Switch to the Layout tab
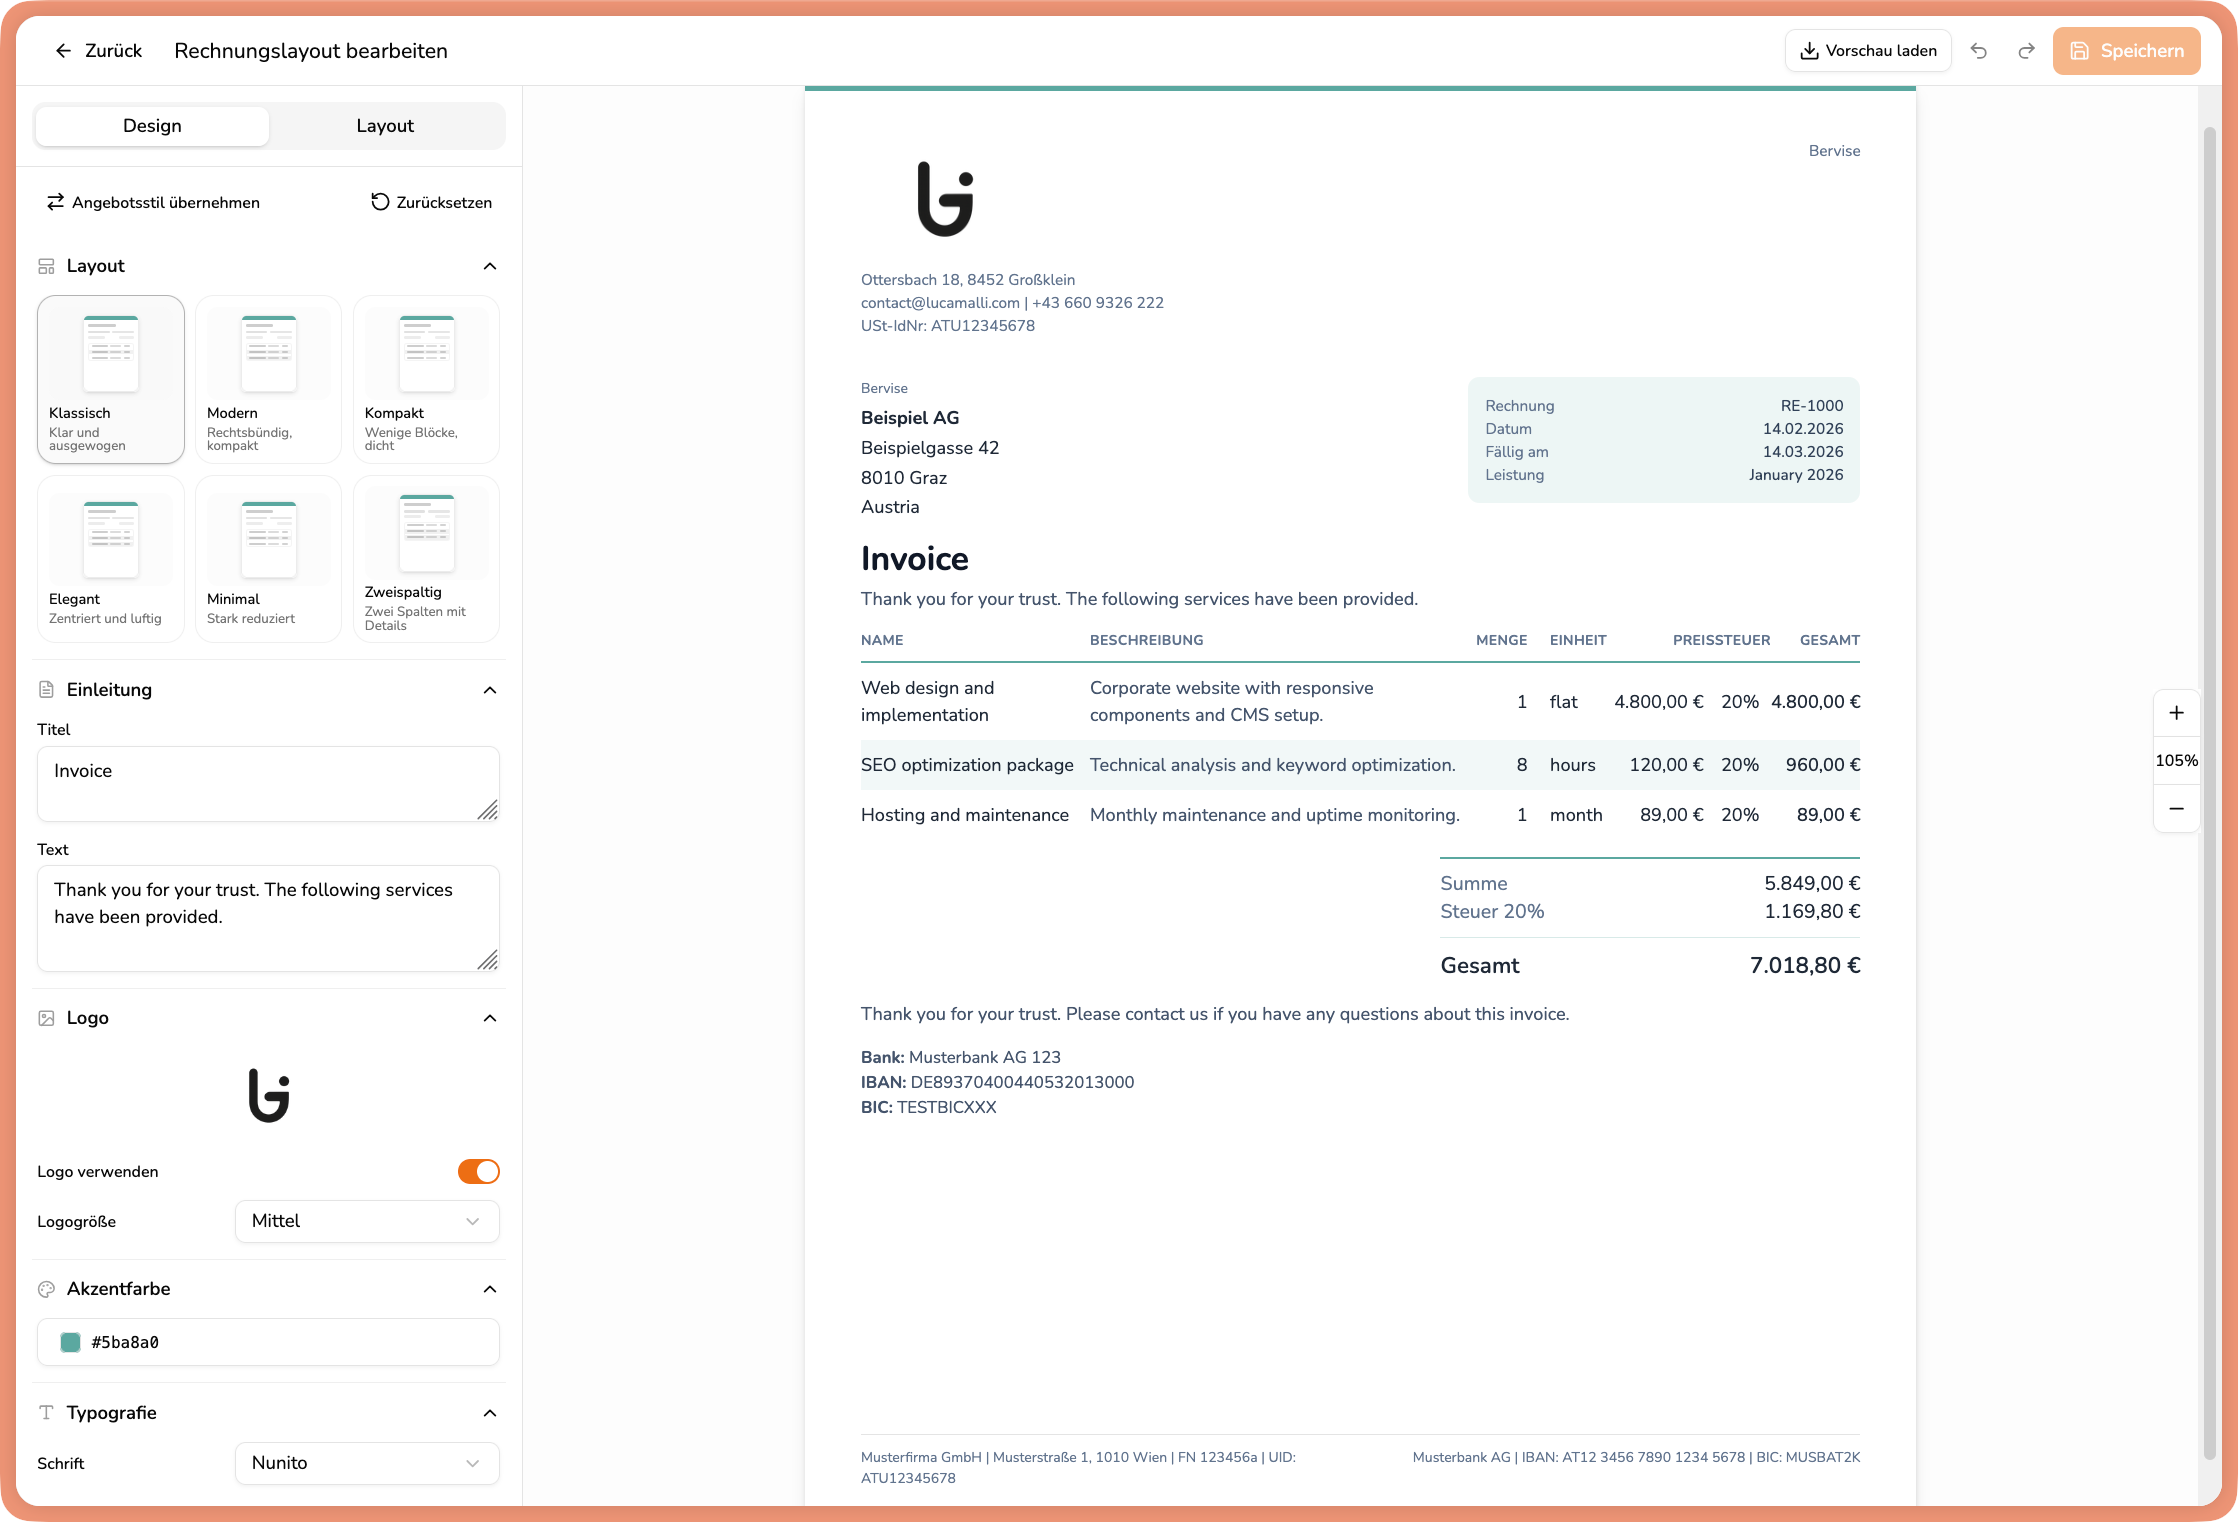 (384, 125)
